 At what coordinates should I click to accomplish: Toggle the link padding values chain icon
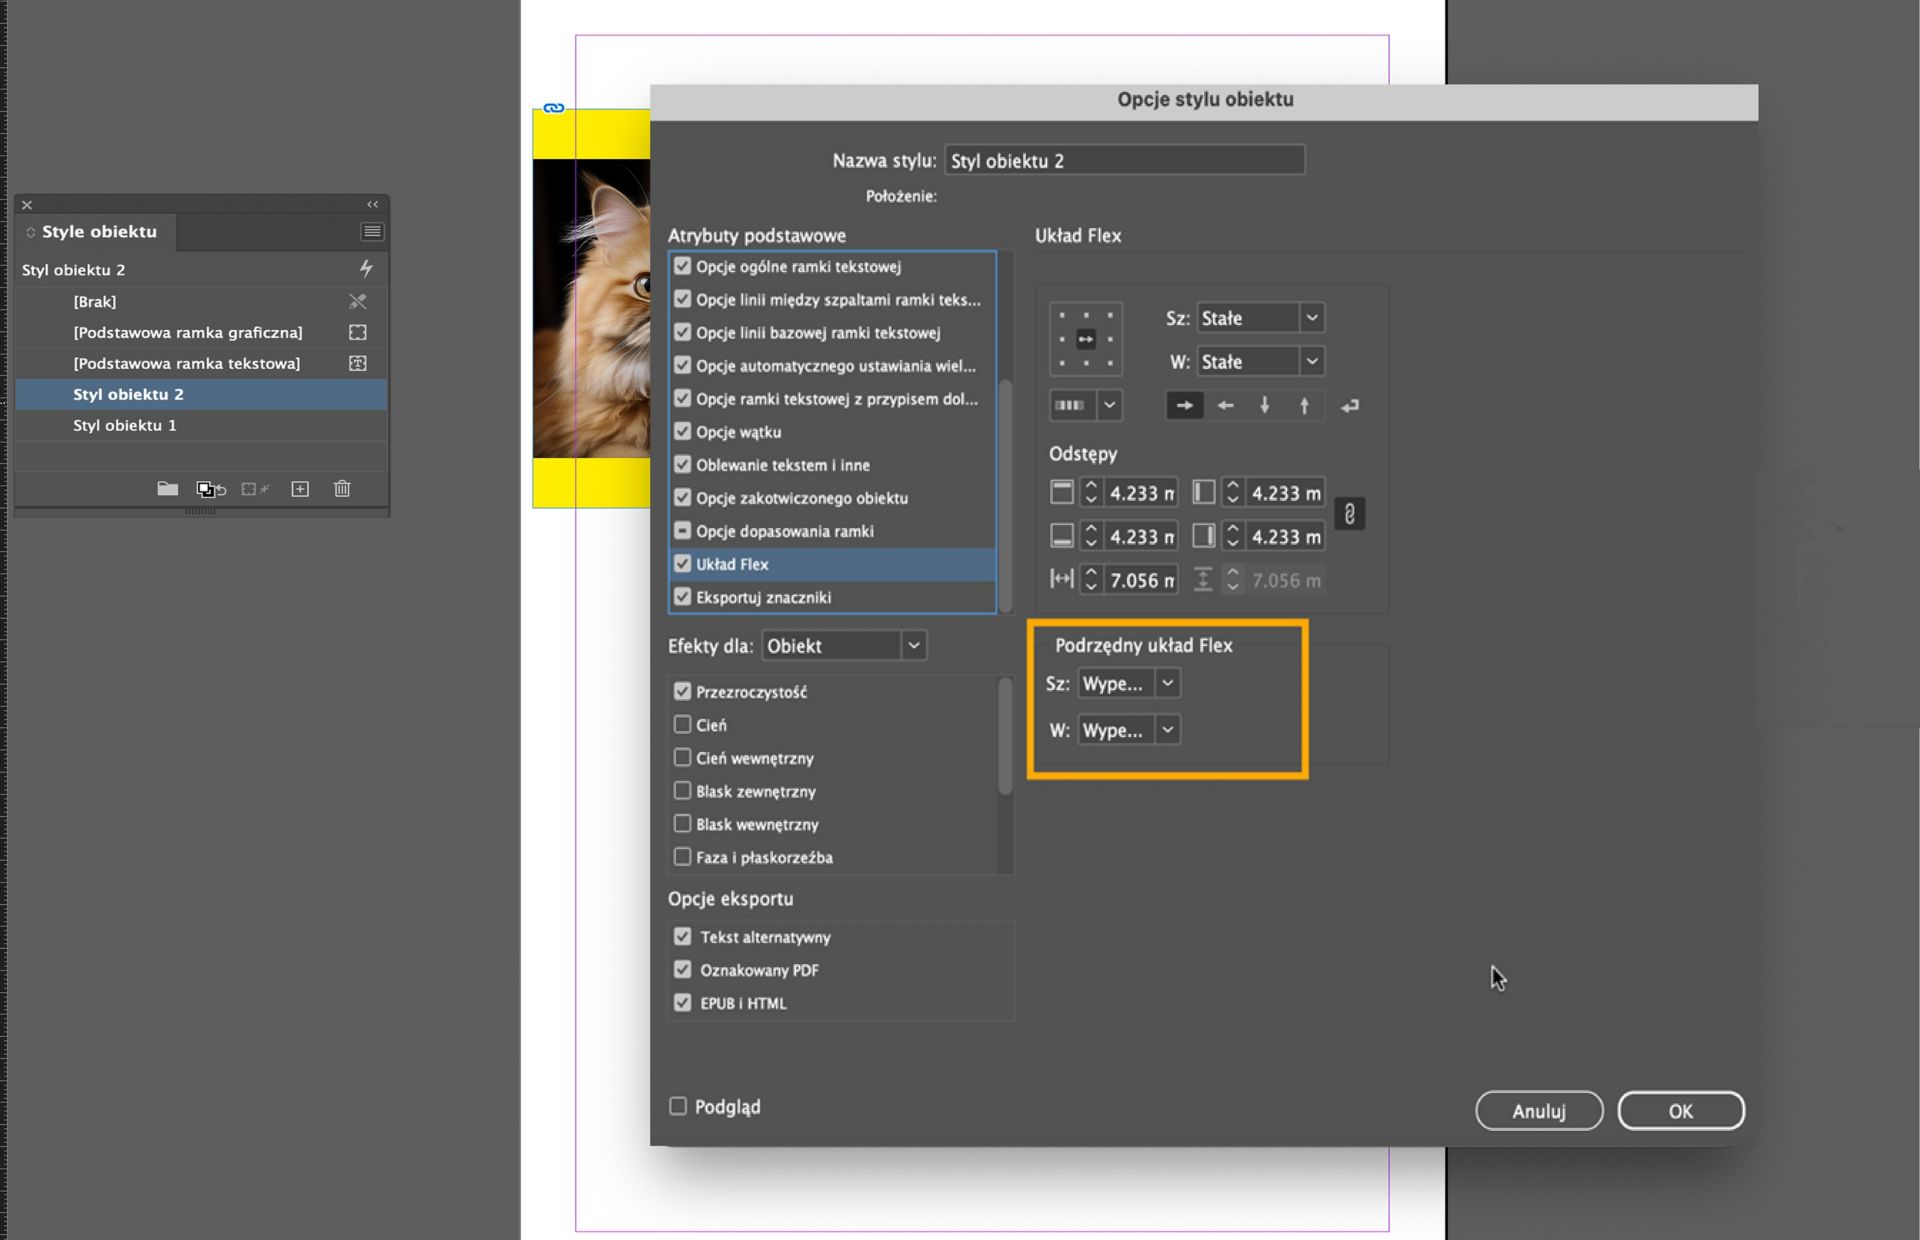[1349, 514]
